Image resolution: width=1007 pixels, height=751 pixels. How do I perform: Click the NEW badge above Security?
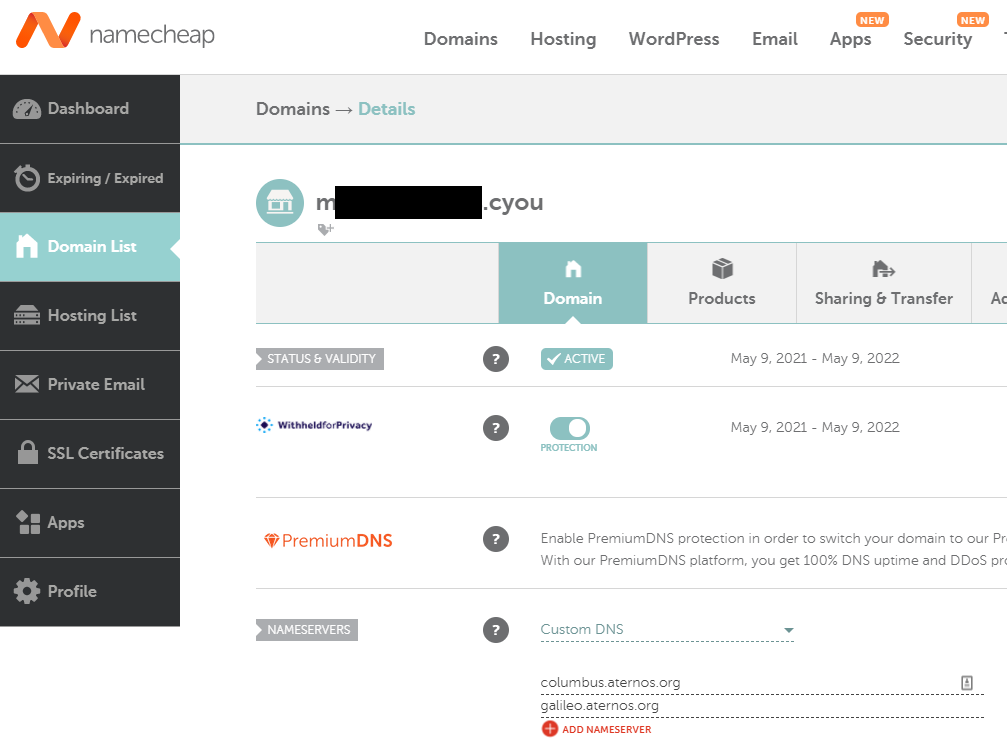point(973,20)
